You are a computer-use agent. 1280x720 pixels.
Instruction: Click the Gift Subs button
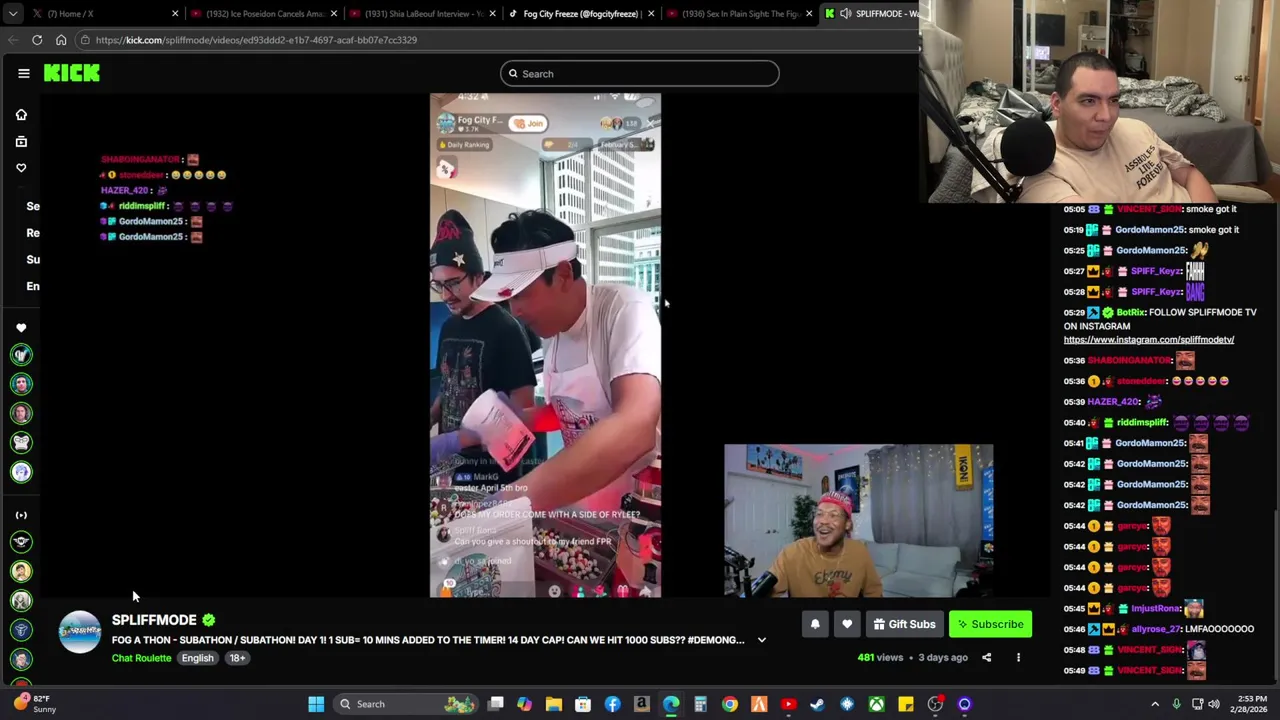click(x=904, y=624)
